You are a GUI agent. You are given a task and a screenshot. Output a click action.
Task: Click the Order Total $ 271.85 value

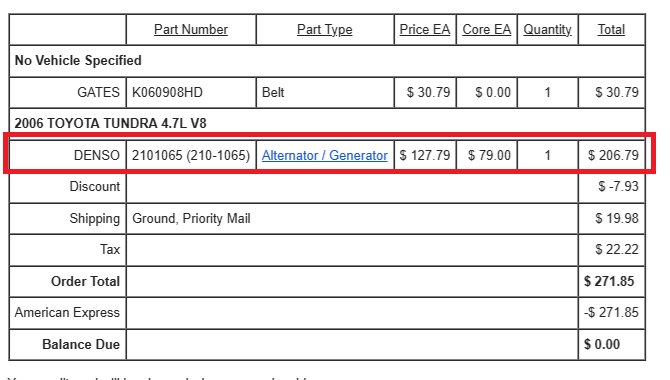pyautogui.click(x=609, y=281)
